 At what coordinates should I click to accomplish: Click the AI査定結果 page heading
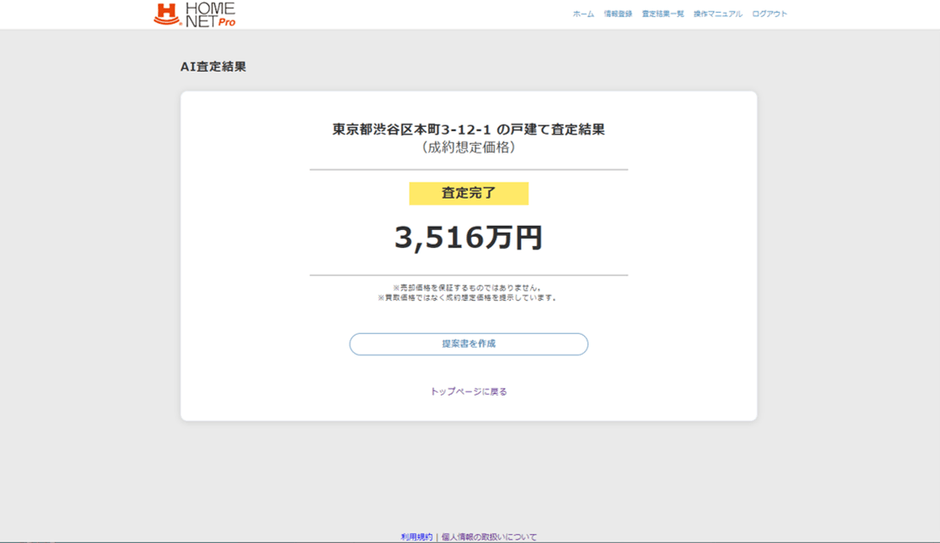[x=213, y=67]
